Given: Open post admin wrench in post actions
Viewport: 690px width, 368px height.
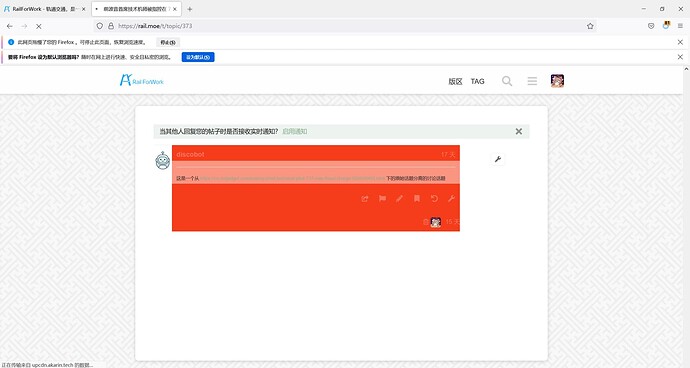Looking at the screenshot, I should pyautogui.click(x=451, y=199).
